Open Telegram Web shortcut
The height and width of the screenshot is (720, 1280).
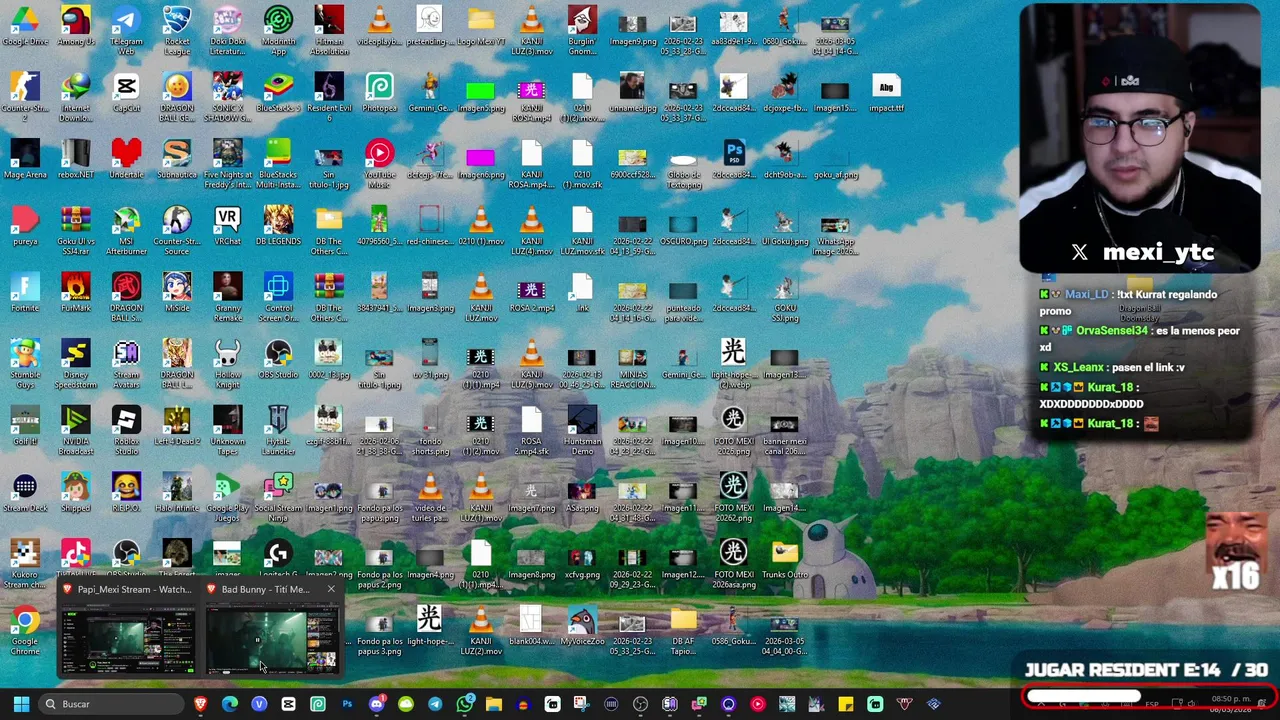(x=126, y=30)
